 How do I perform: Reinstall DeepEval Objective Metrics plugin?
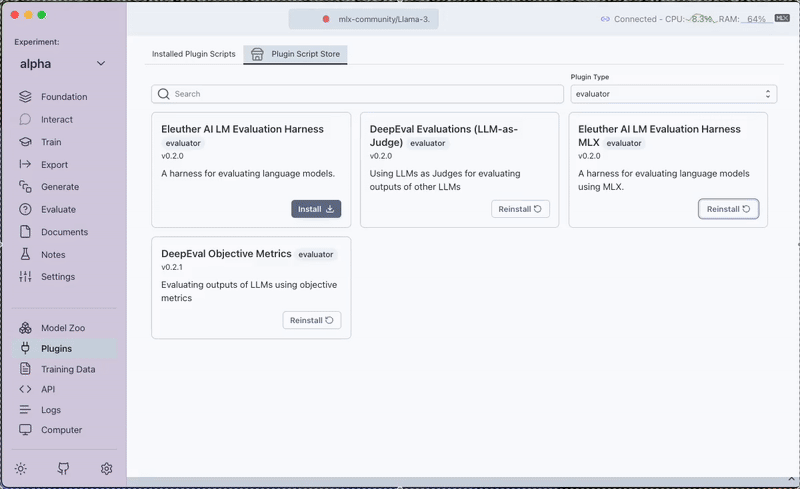pos(312,320)
